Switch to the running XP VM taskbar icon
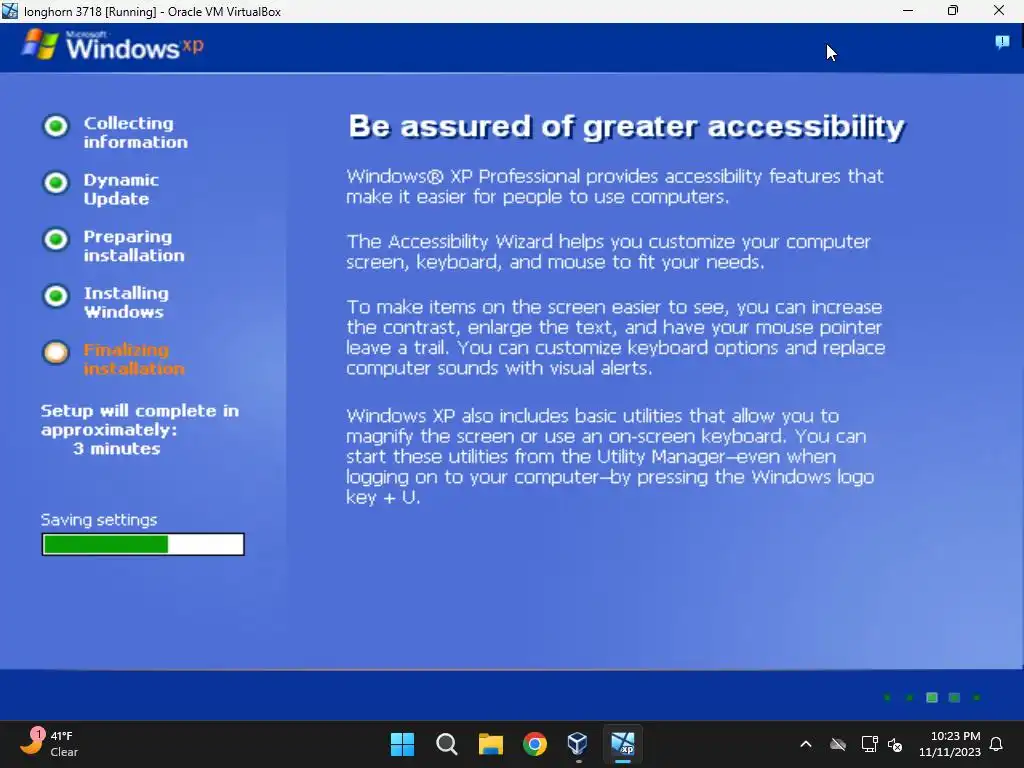The width and height of the screenshot is (1024, 768). (x=622, y=744)
